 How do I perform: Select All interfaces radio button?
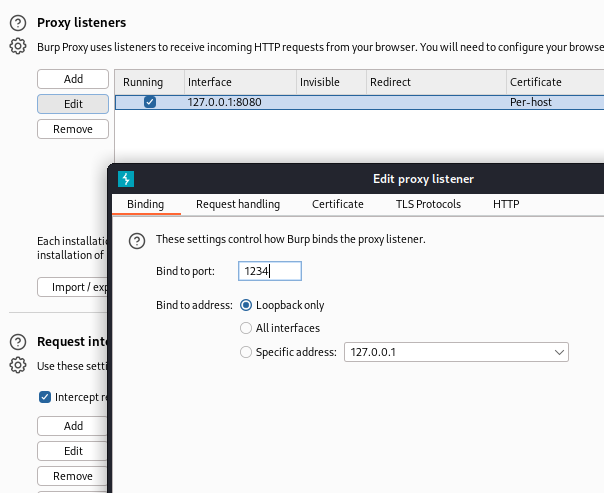(246, 328)
